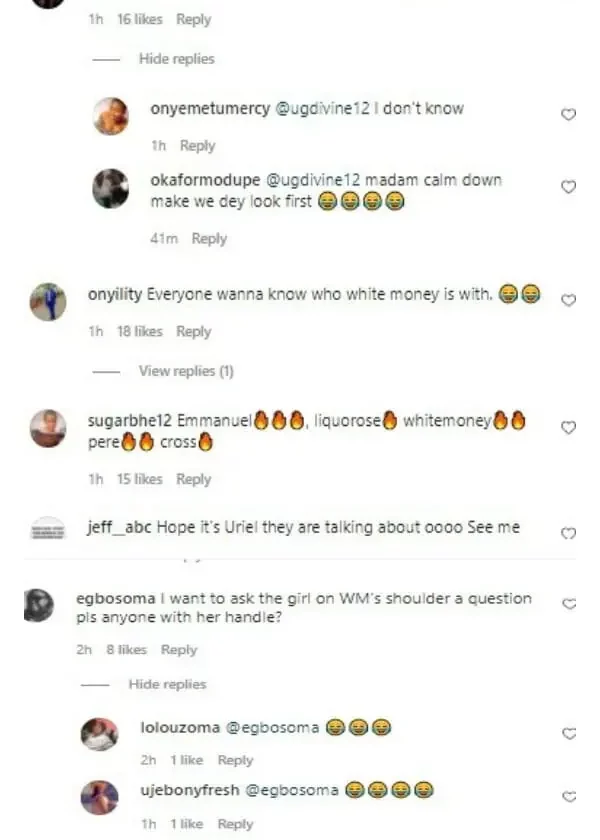
Task: Collapse replies under the top comment
Action: pyautogui.click(x=176, y=59)
